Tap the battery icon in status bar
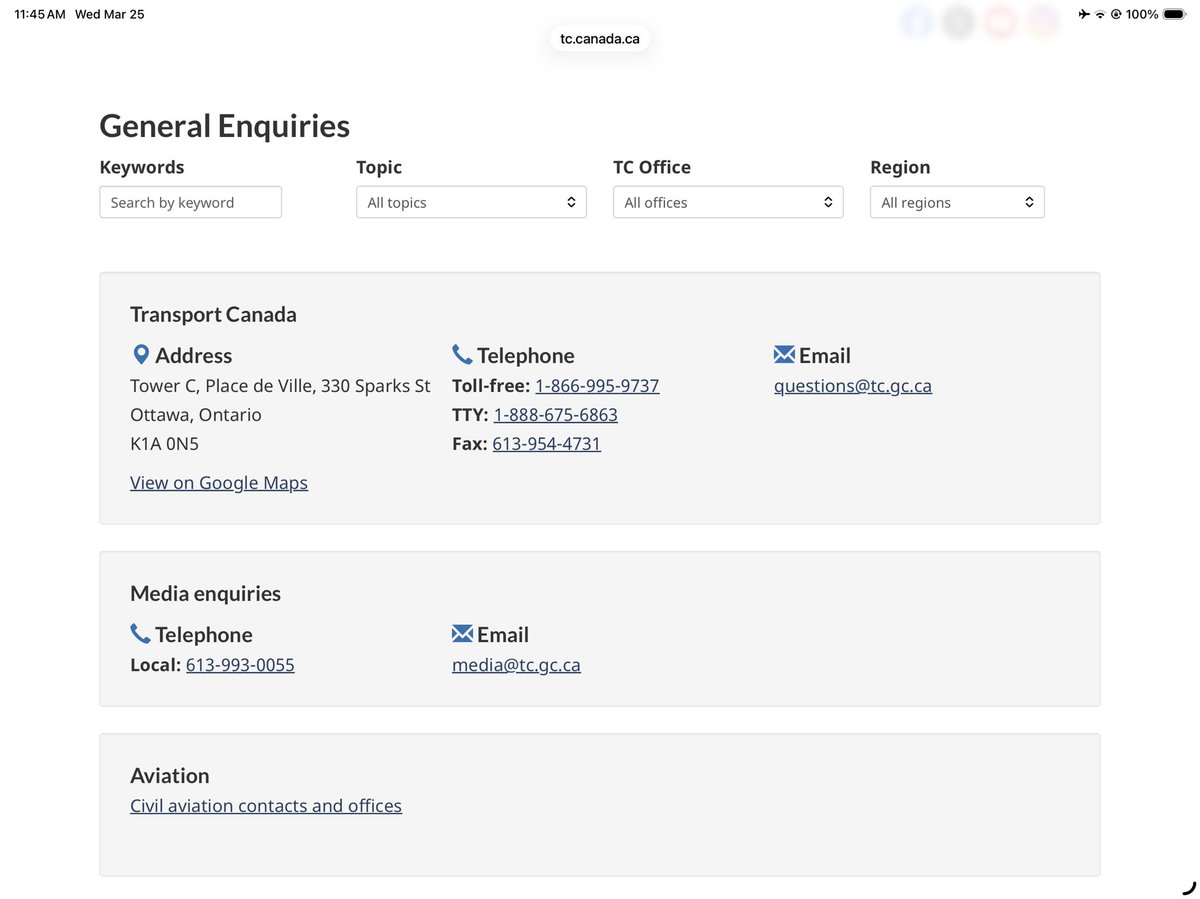The image size is (1200, 899). (x=1174, y=14)
